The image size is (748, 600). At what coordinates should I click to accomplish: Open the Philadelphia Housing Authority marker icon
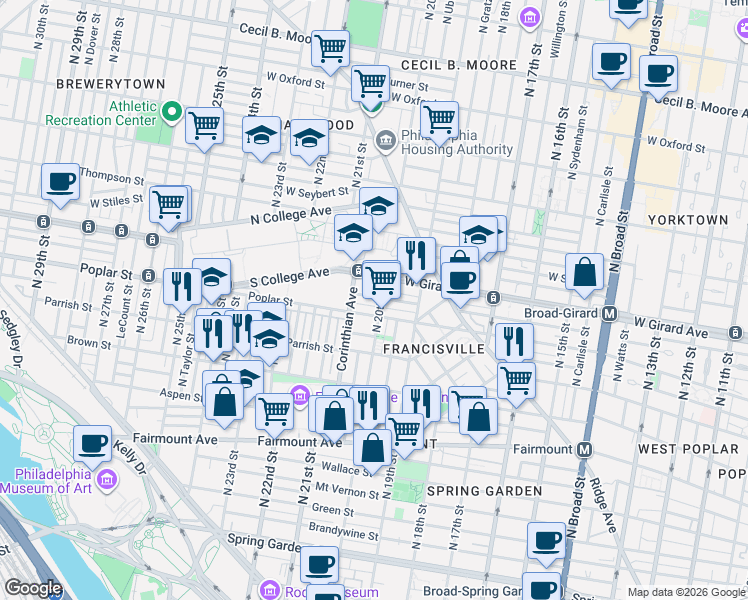(385, 142)
